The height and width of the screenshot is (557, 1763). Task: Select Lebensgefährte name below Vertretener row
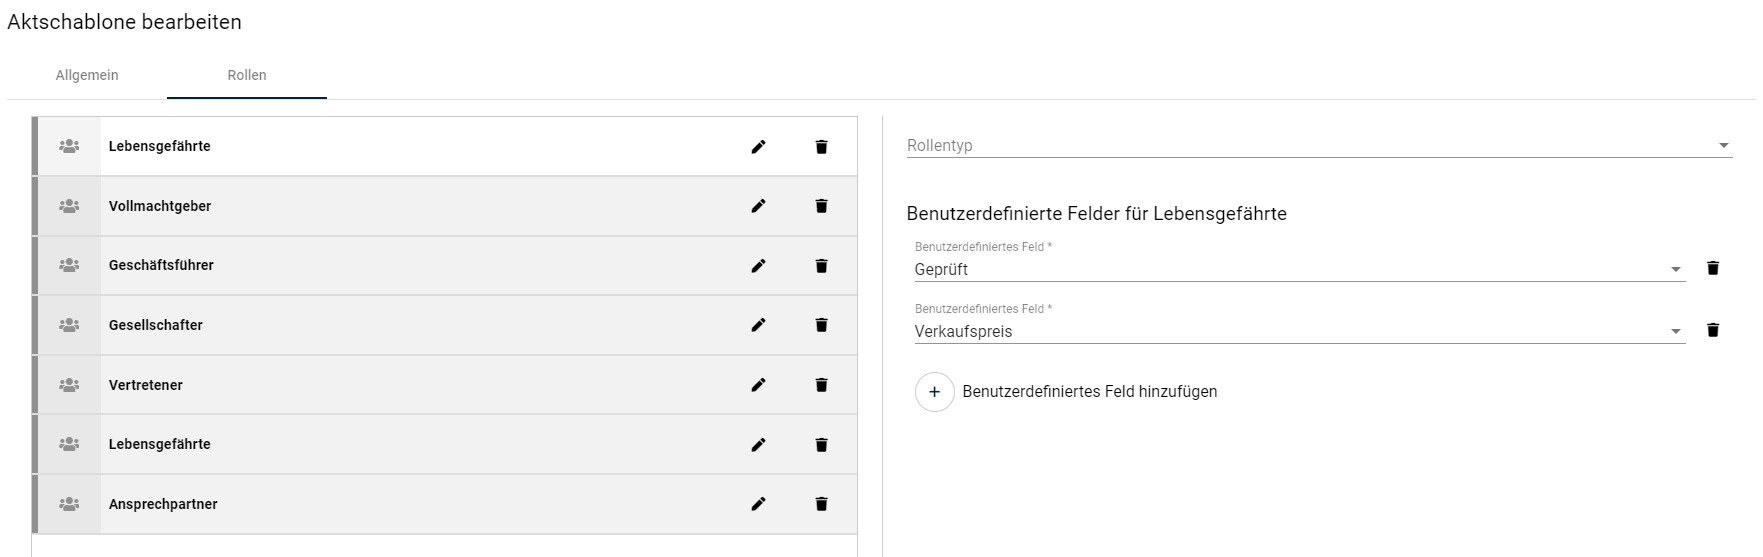(160, 444)
